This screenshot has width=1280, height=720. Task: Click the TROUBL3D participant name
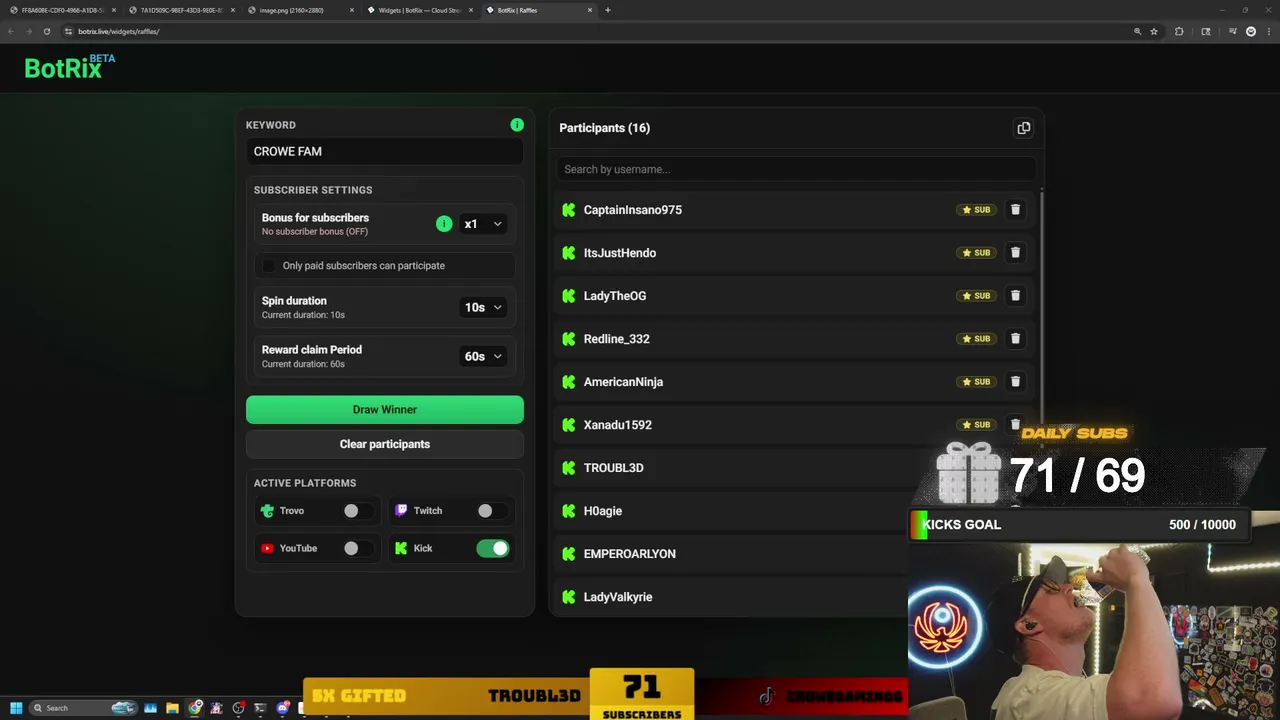click(614, 468)
